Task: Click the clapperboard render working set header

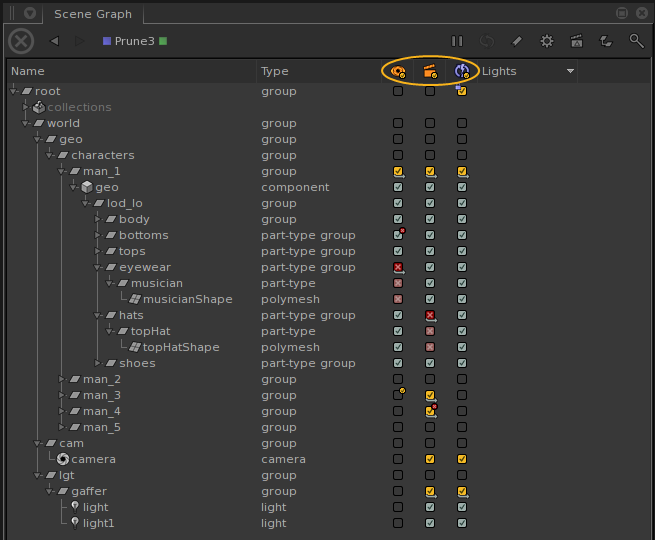Action: [x=430, y=71]
